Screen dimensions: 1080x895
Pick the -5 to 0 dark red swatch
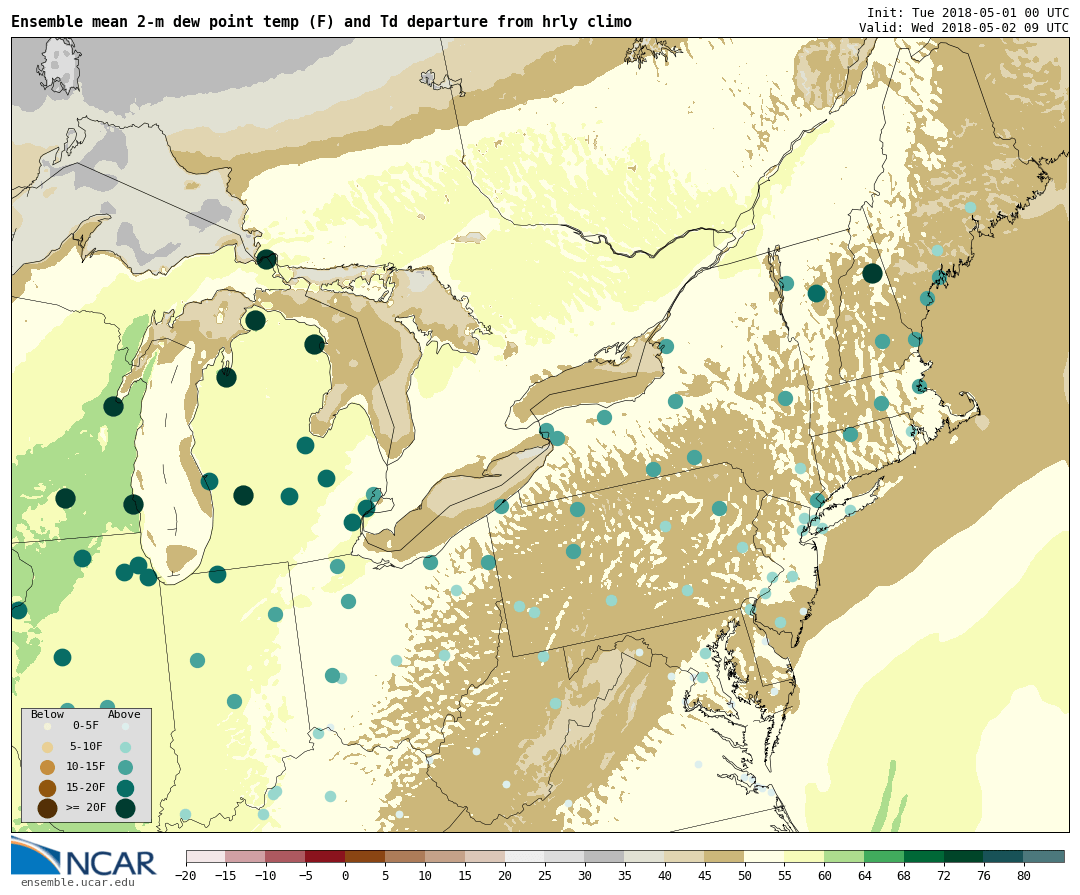[x=325, y=856]
